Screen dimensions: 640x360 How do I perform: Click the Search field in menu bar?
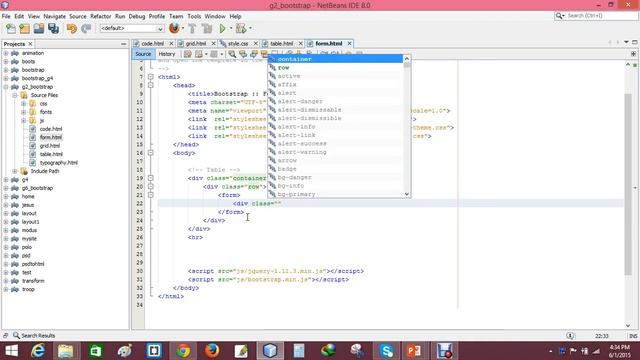point(596,16)
